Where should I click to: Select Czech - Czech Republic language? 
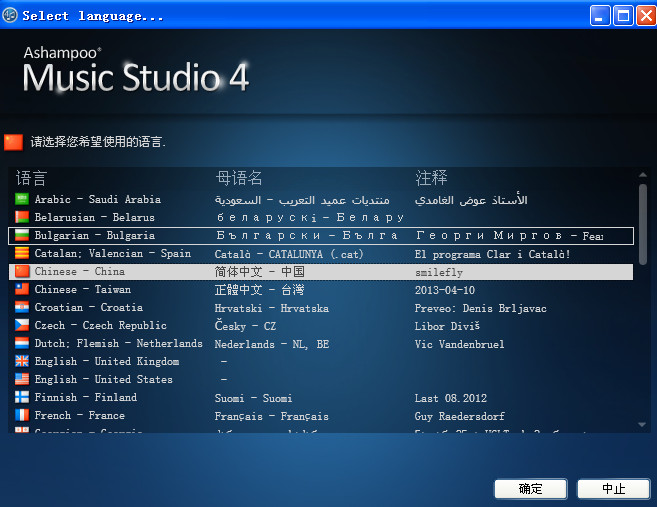[321, 326]
